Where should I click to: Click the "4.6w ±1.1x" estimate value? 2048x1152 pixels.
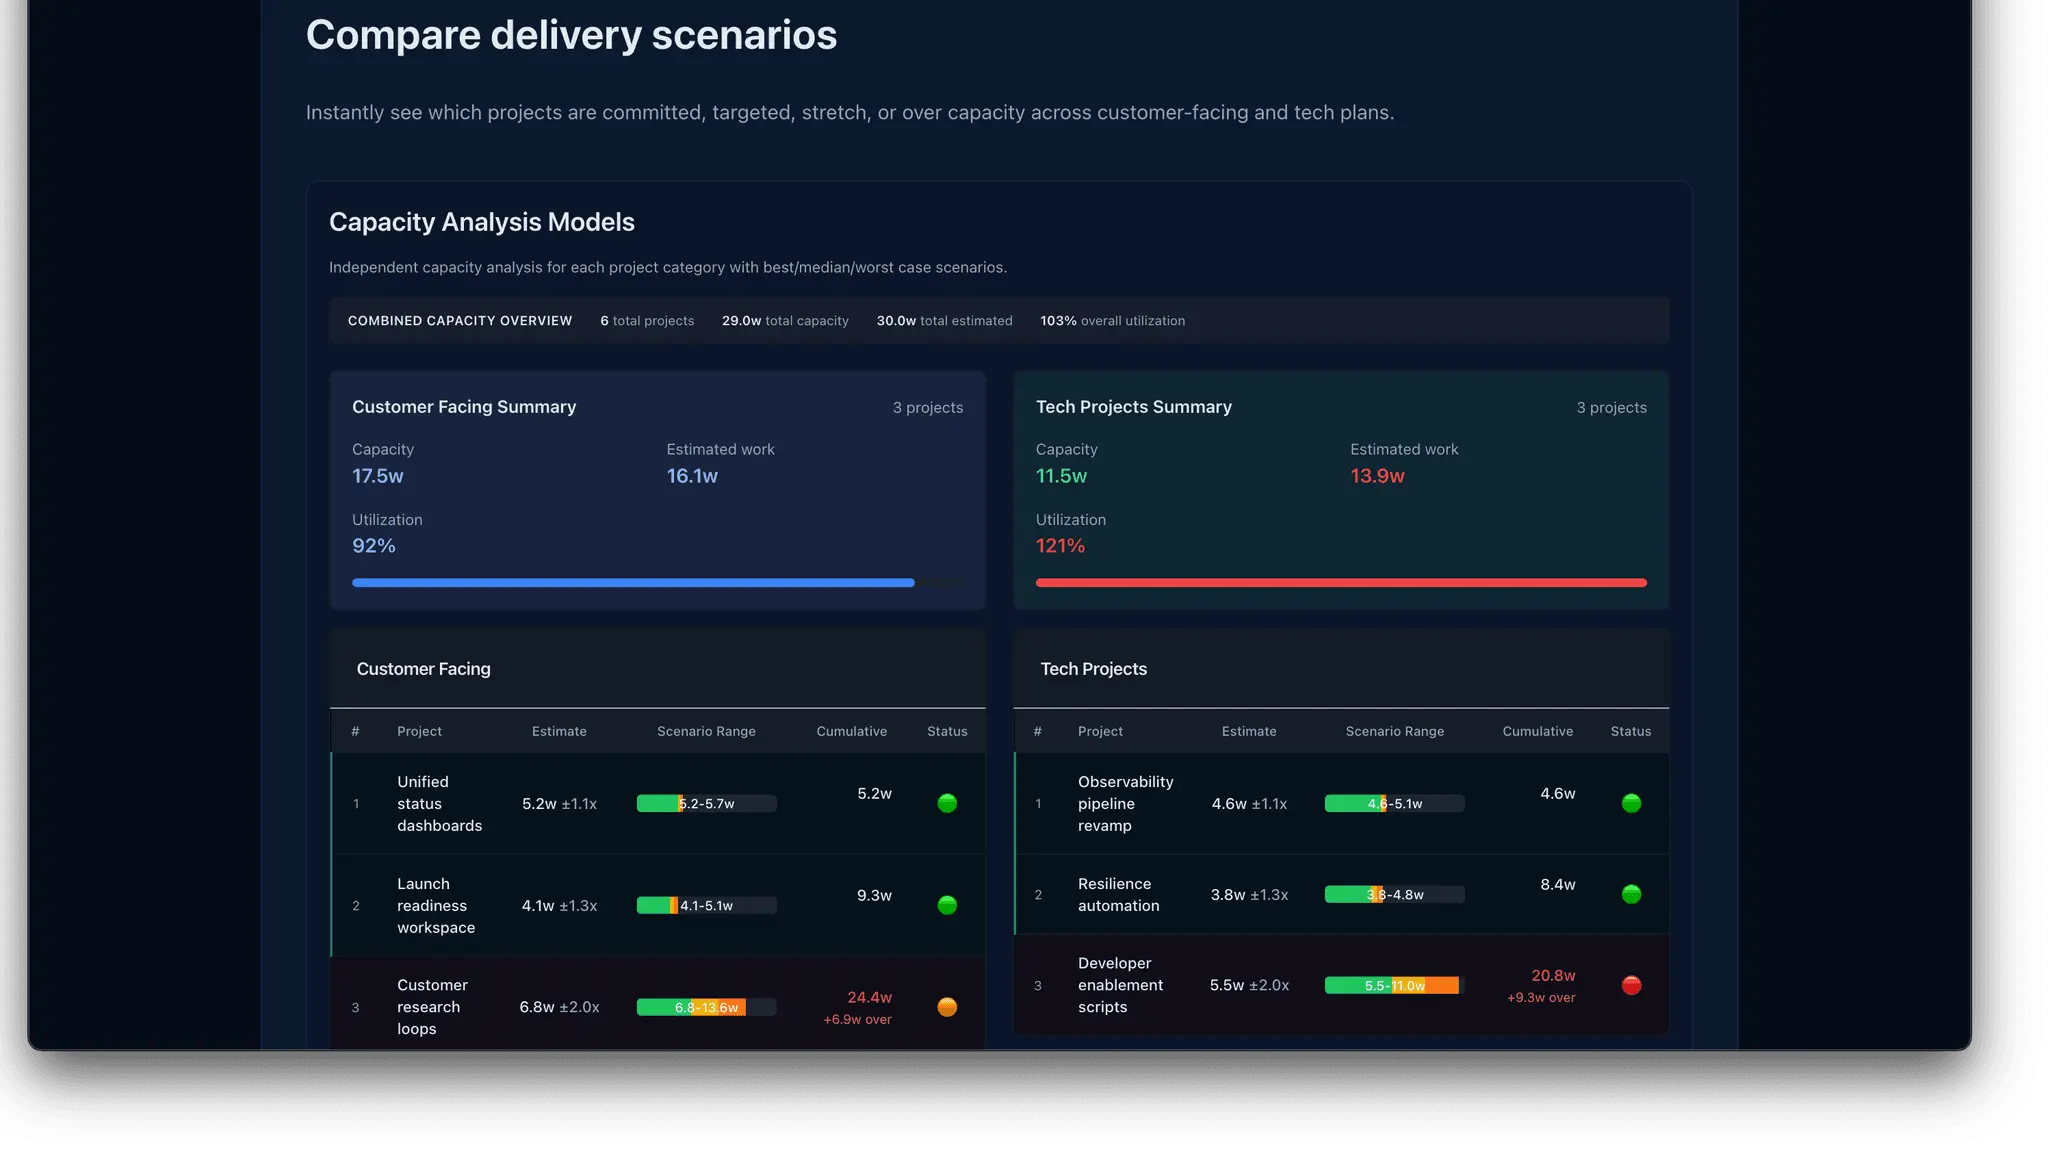(1249, 803)
